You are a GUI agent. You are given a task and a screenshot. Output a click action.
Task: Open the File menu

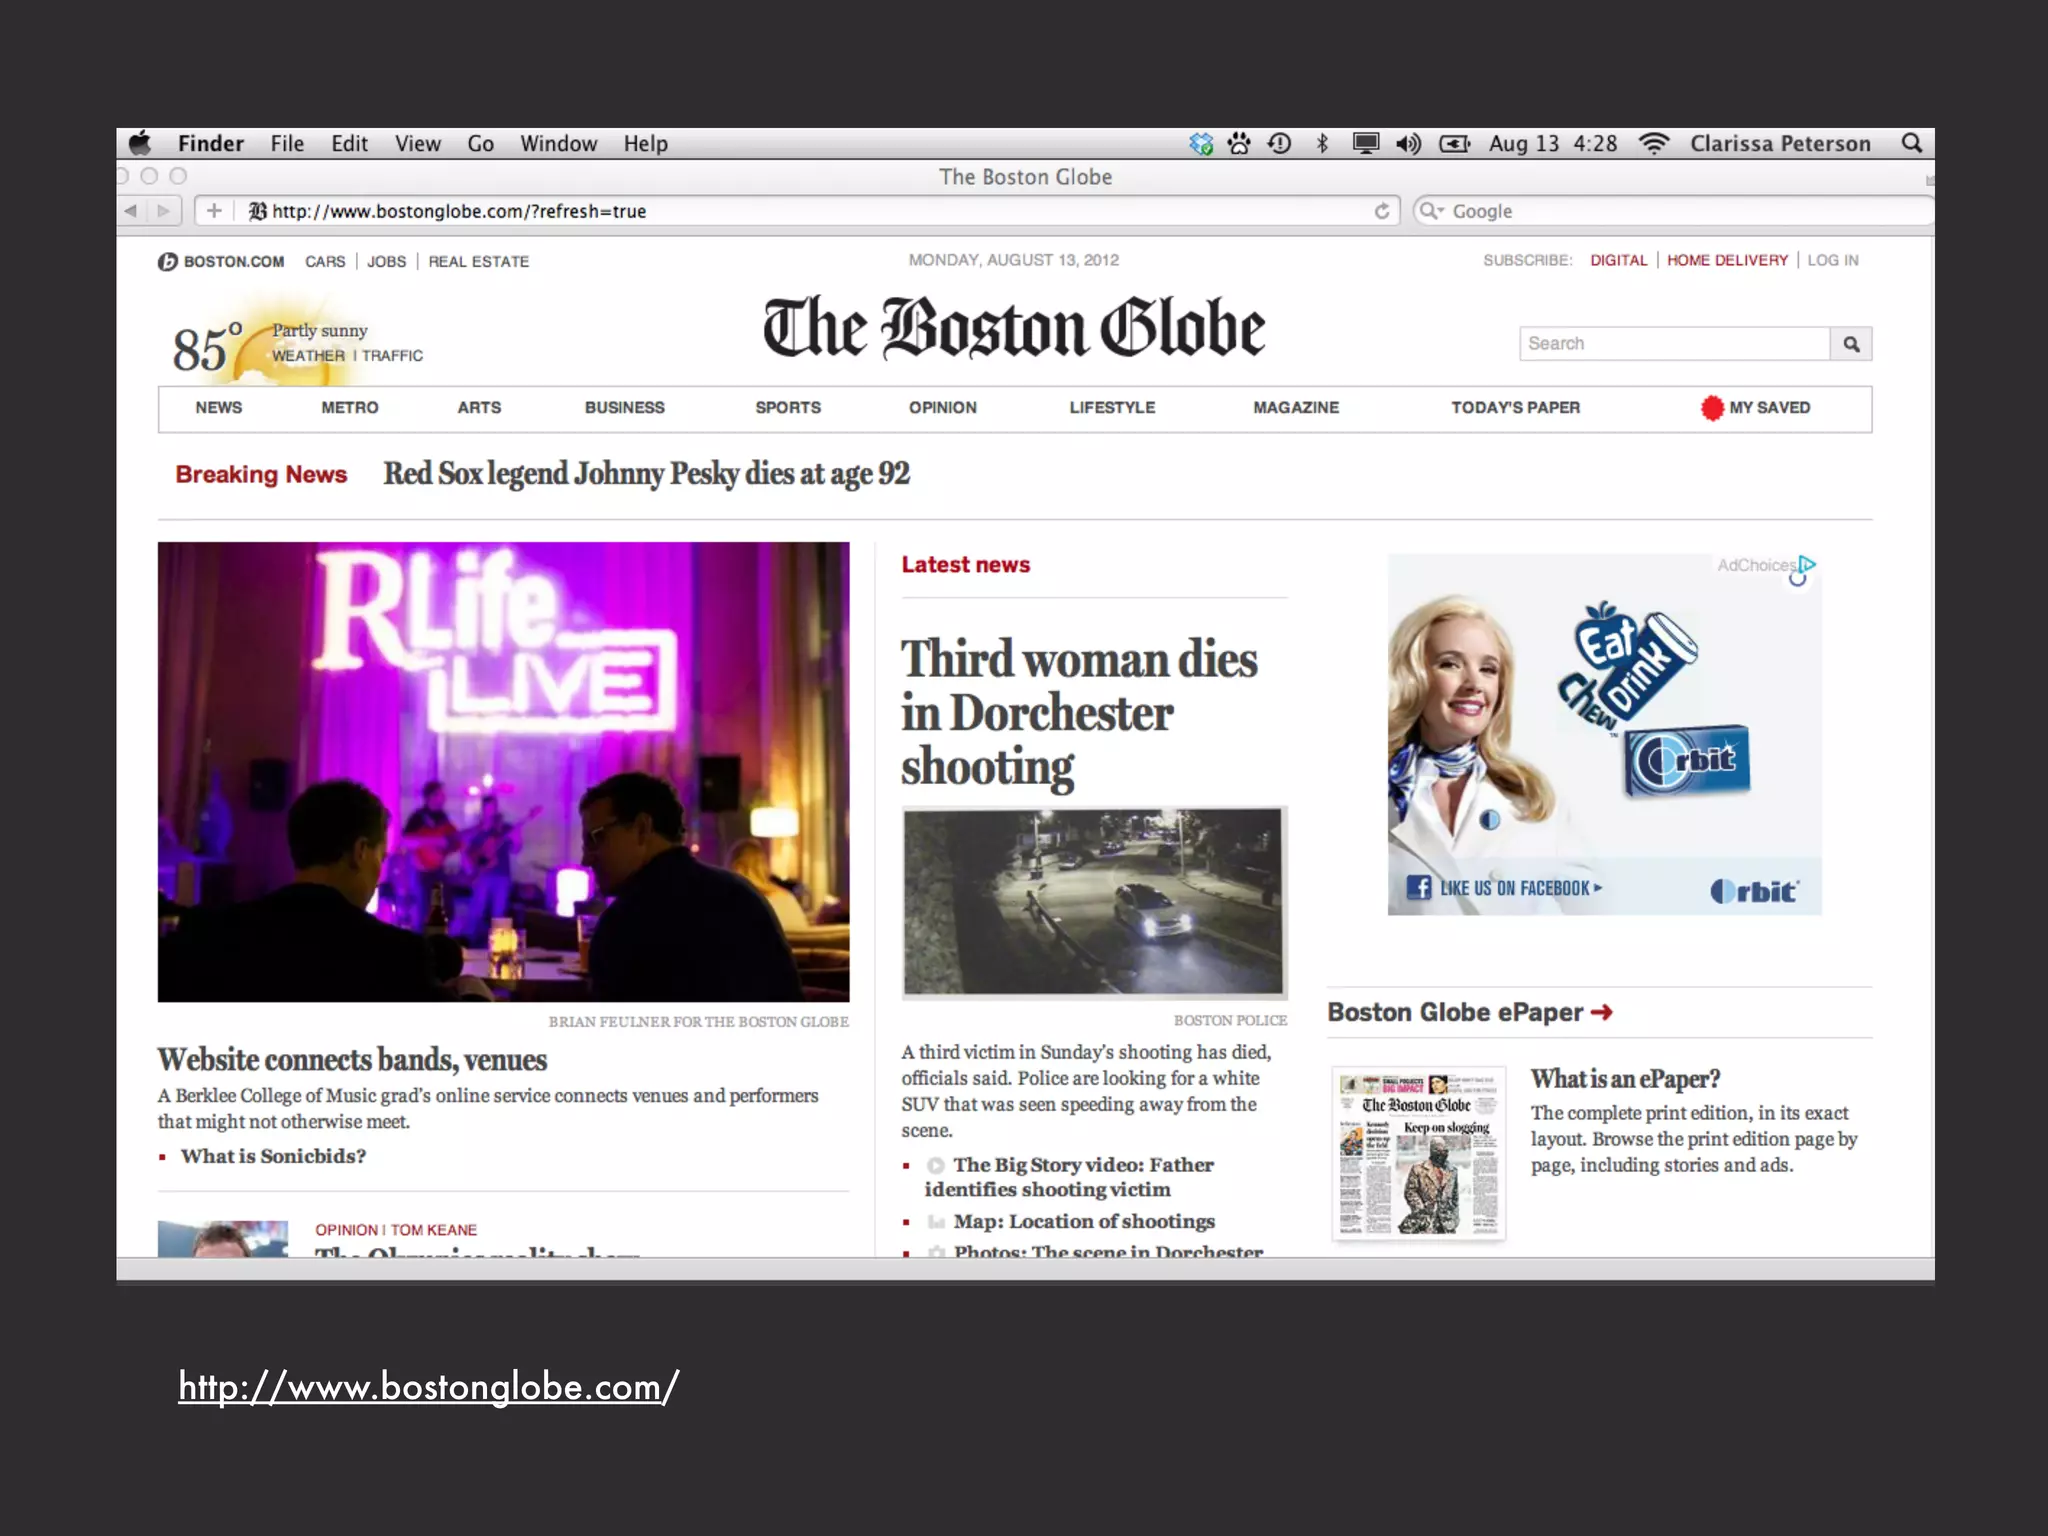click(287, 144)
